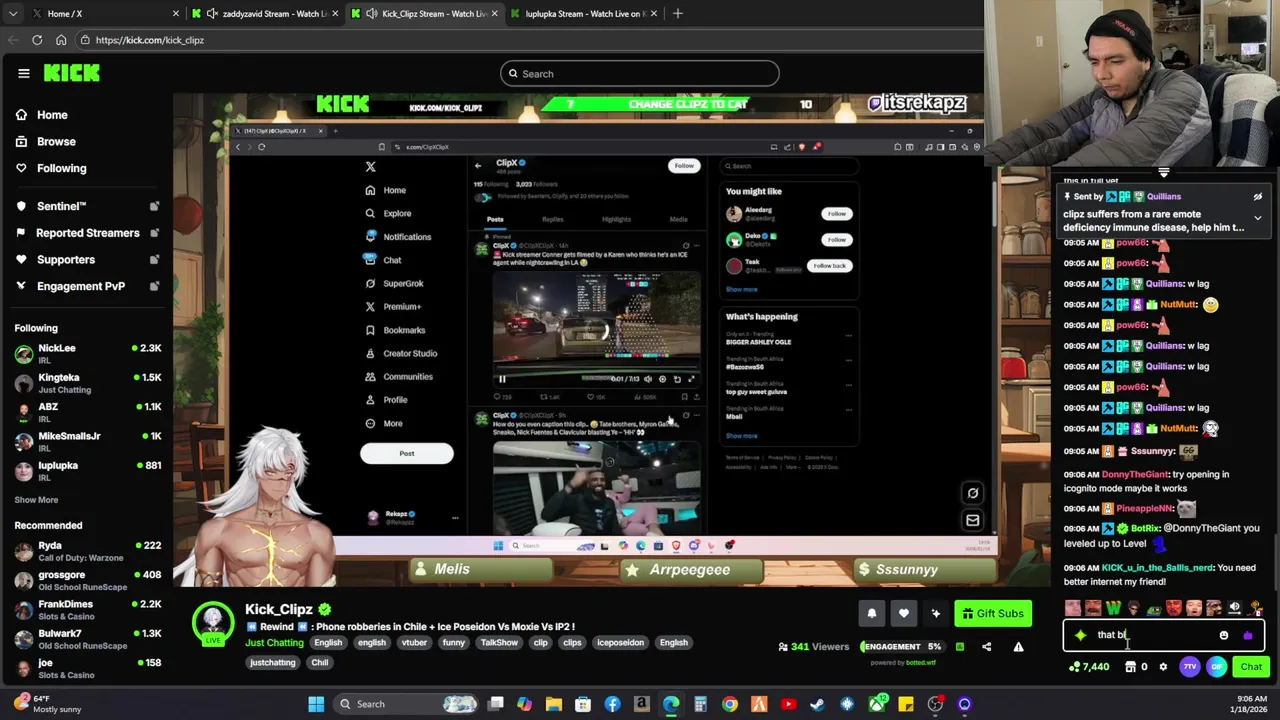Collapse chat panel using top handle

click(1163, 173)
